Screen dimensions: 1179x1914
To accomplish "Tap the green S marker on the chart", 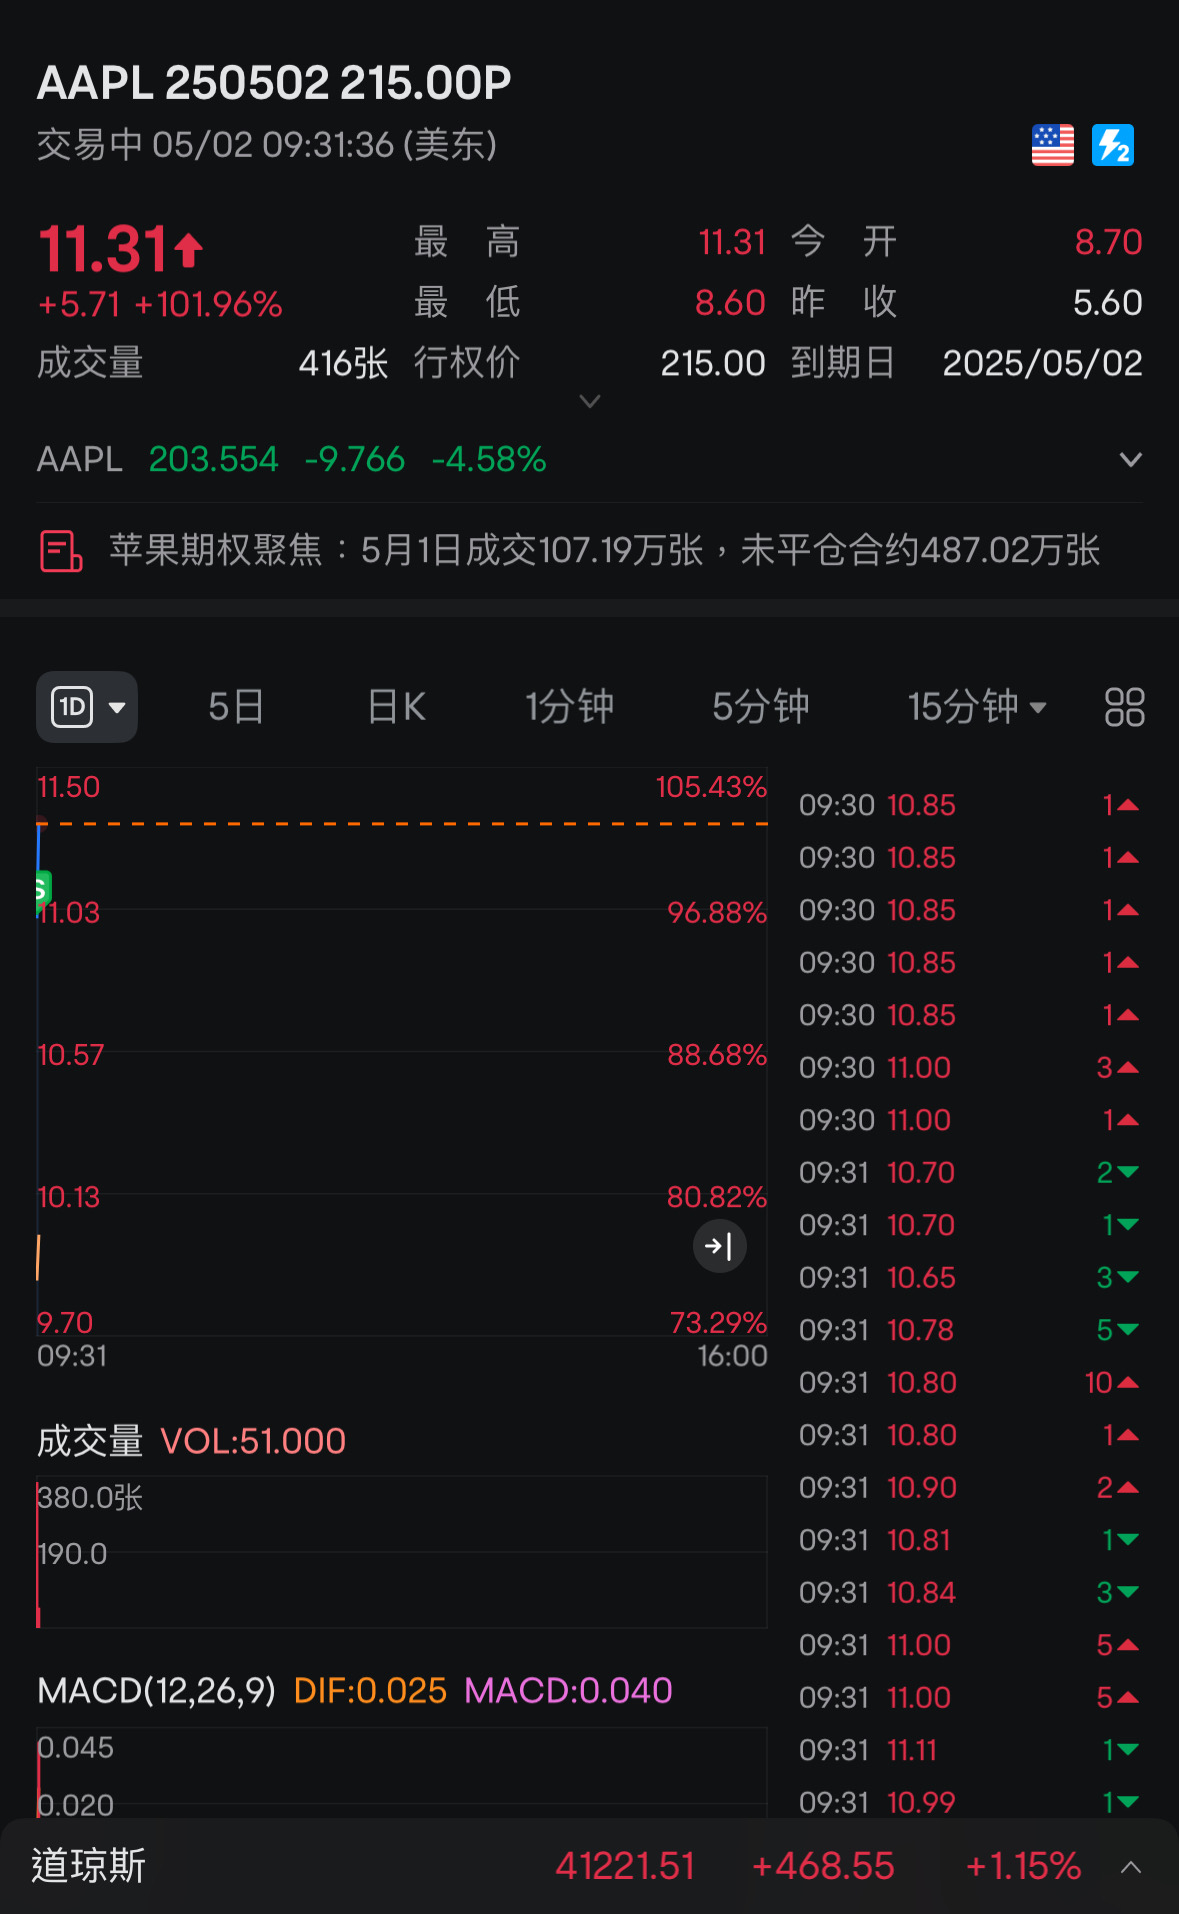I will [x=41, y=888].
